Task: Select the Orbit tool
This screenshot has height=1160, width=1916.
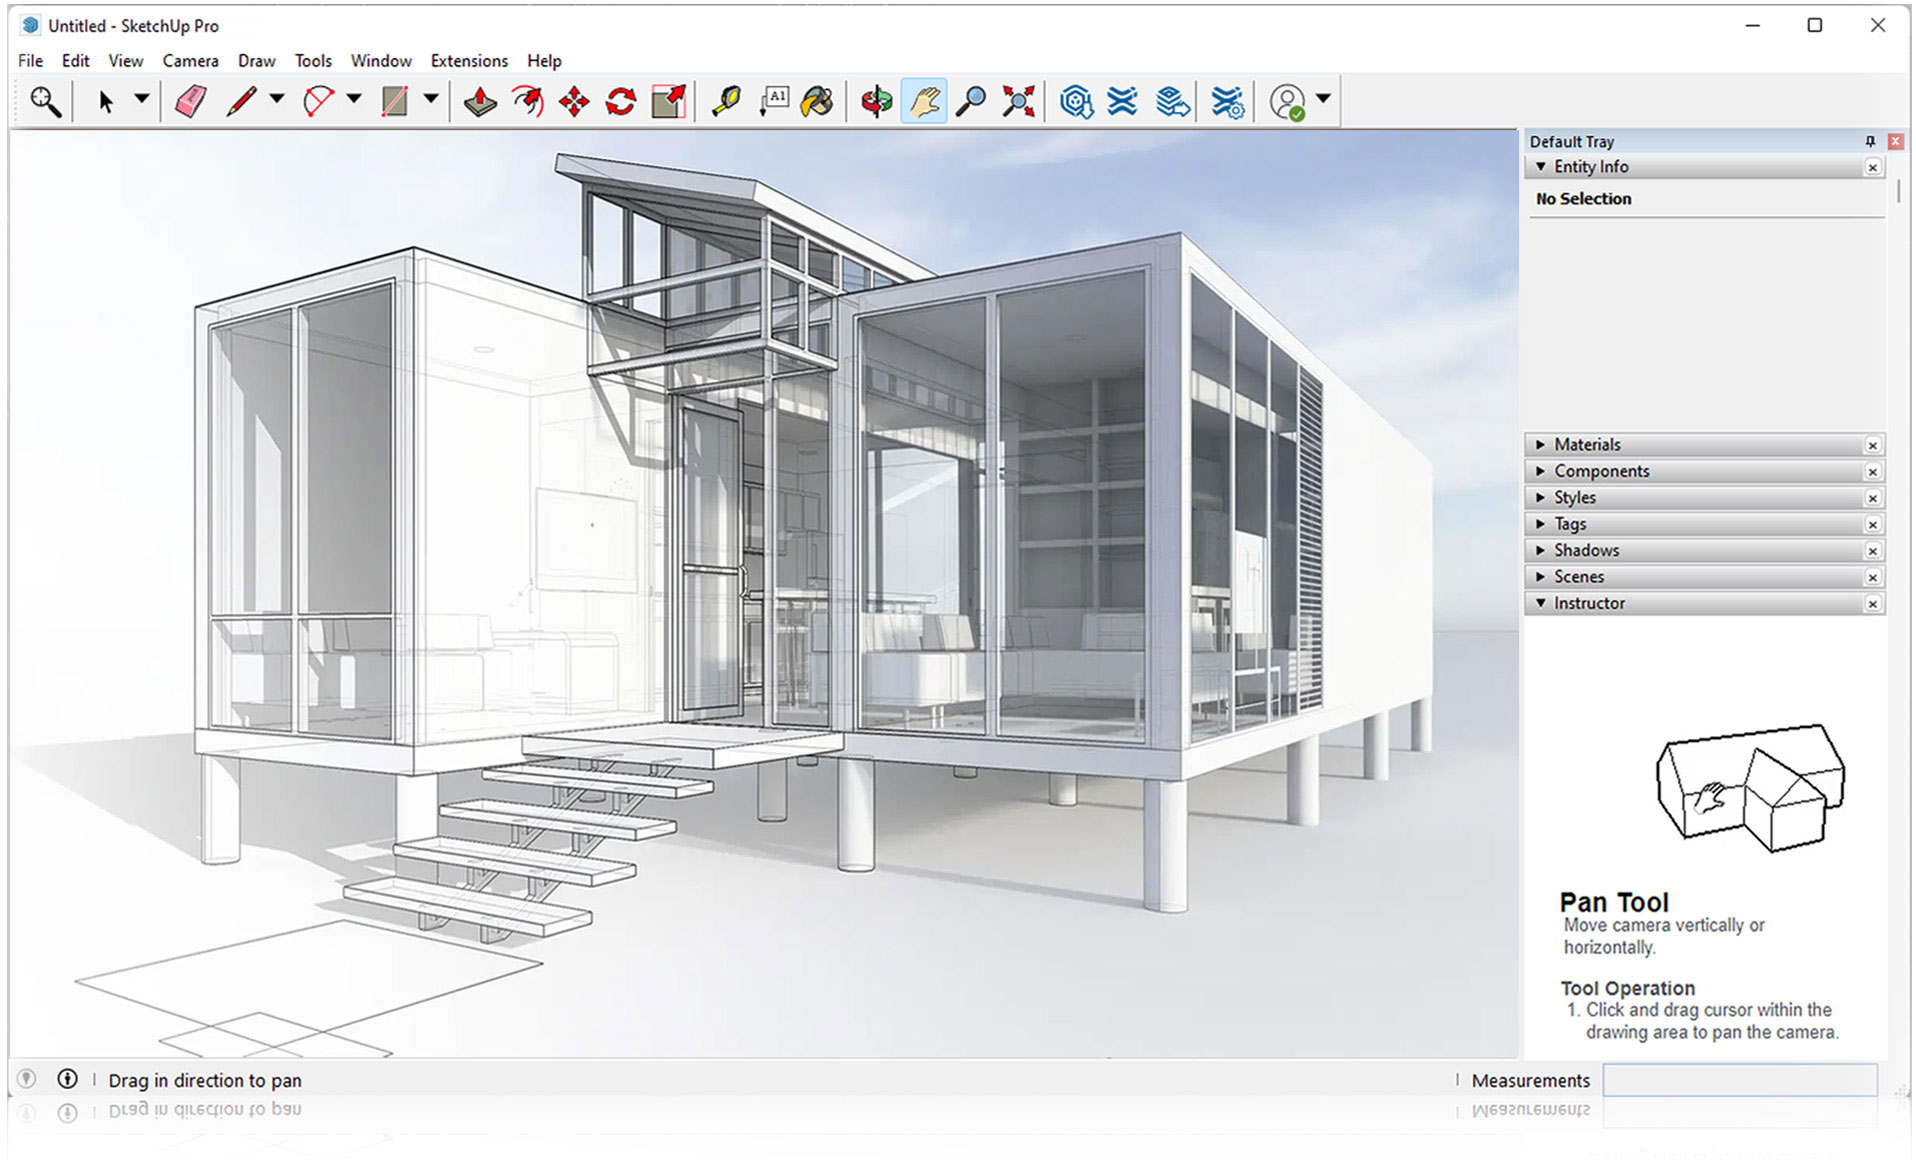Action: [x=875, y=100]
